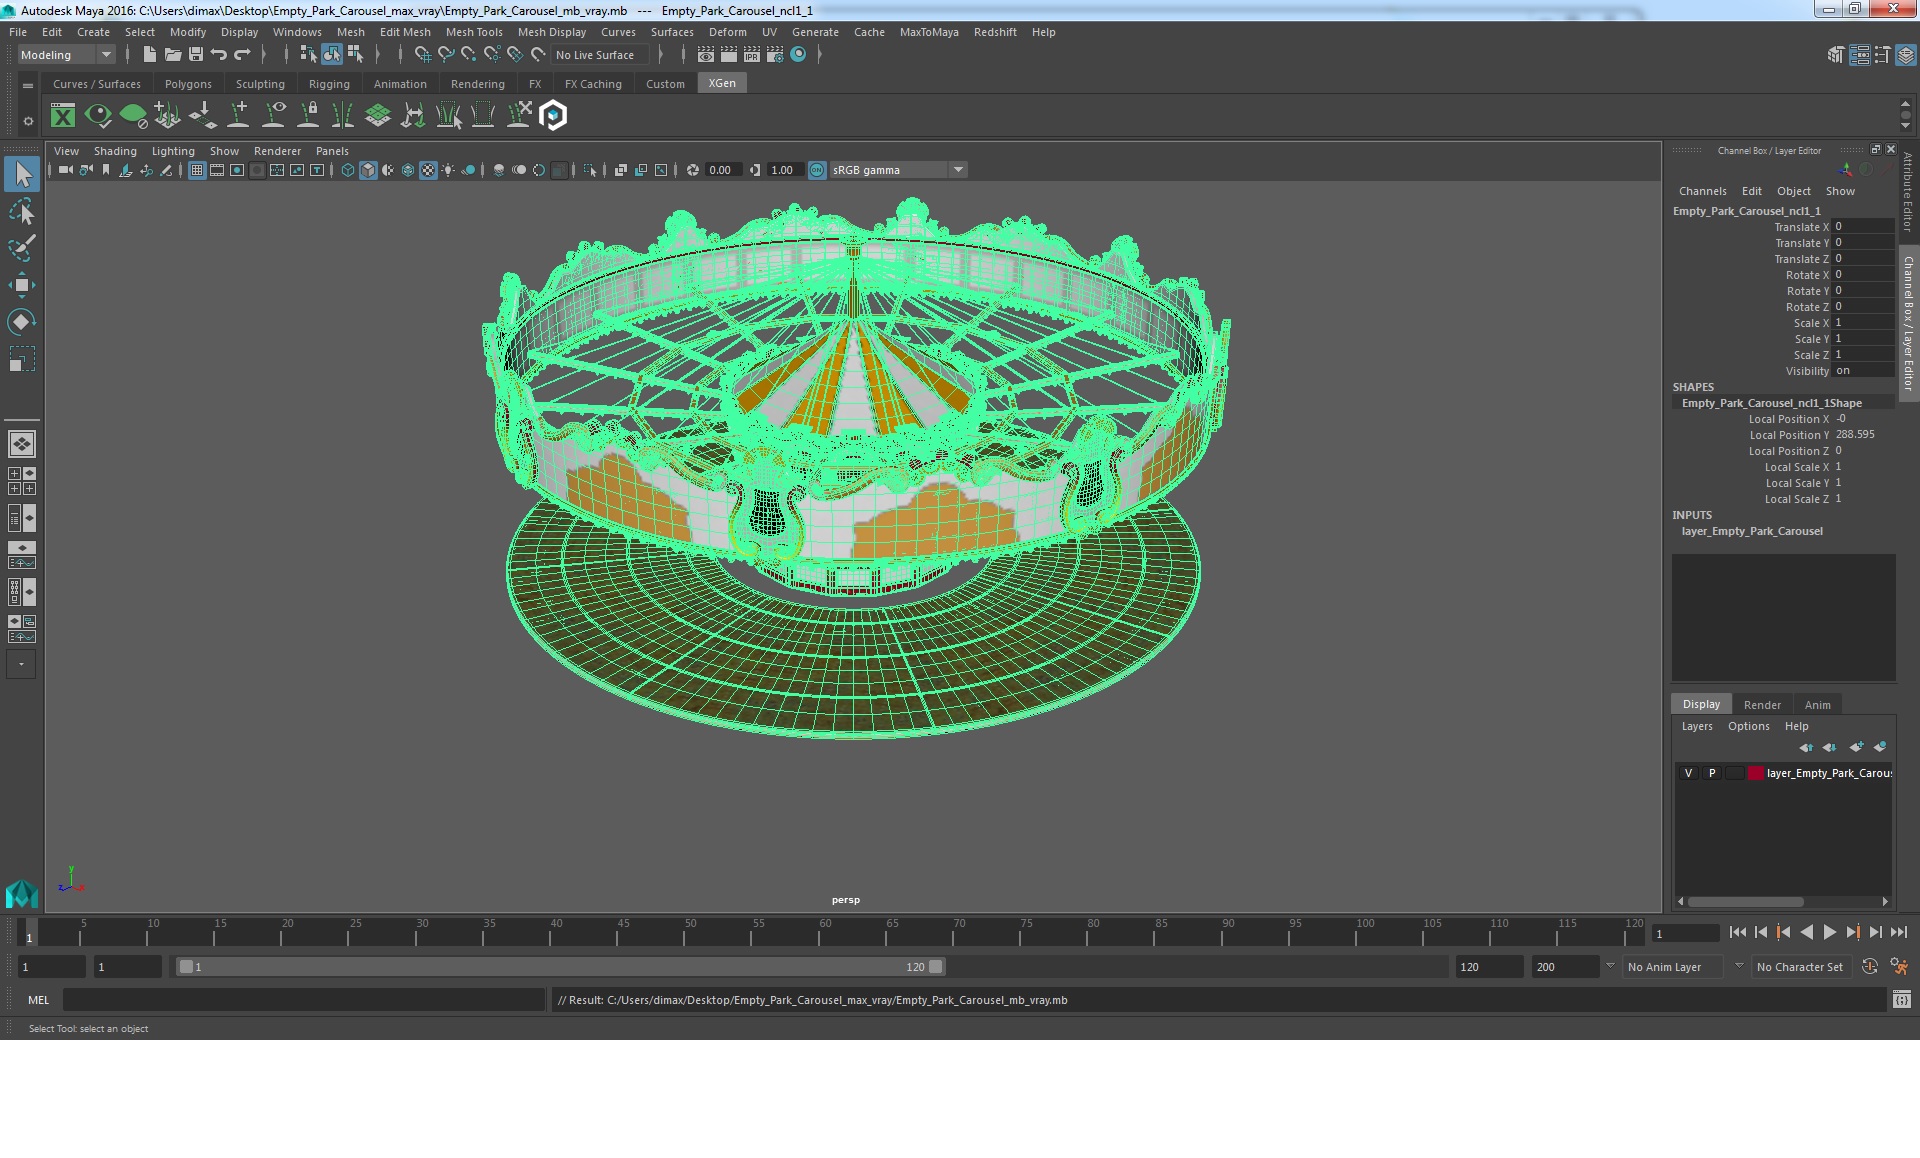Create a new scene
Image resolution: width=1920 pixels, height=1158 pixels.
click(149, 55)
